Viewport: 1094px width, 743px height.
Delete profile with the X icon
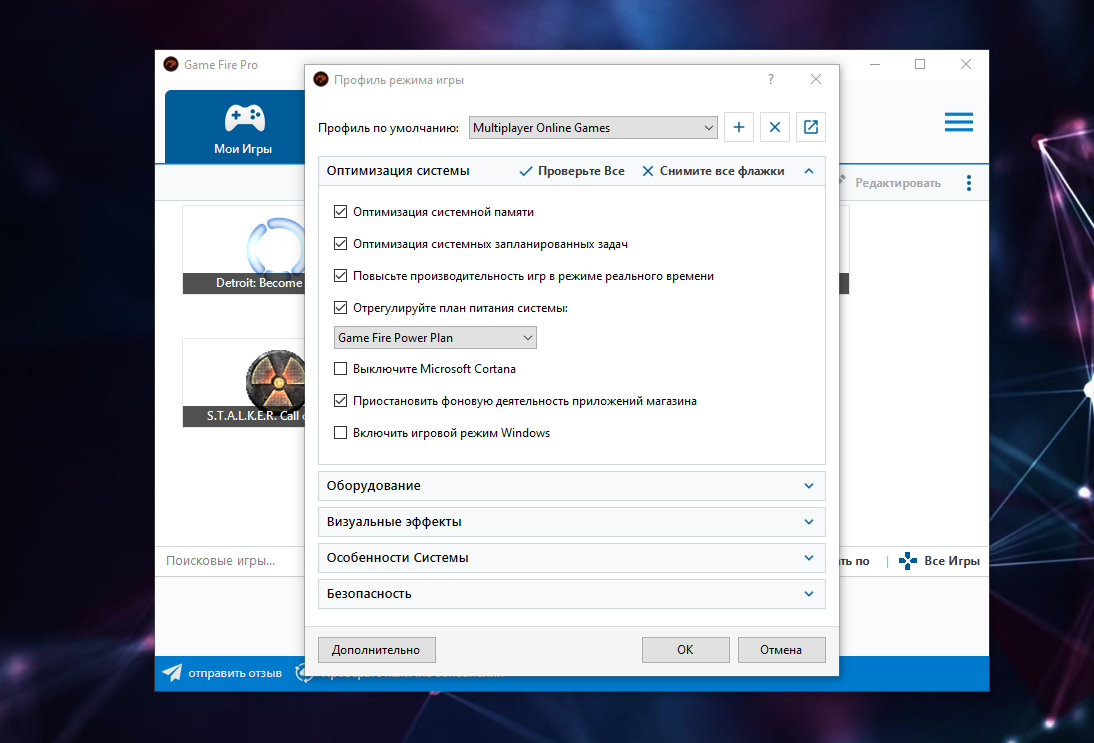(x=774, y=127)
